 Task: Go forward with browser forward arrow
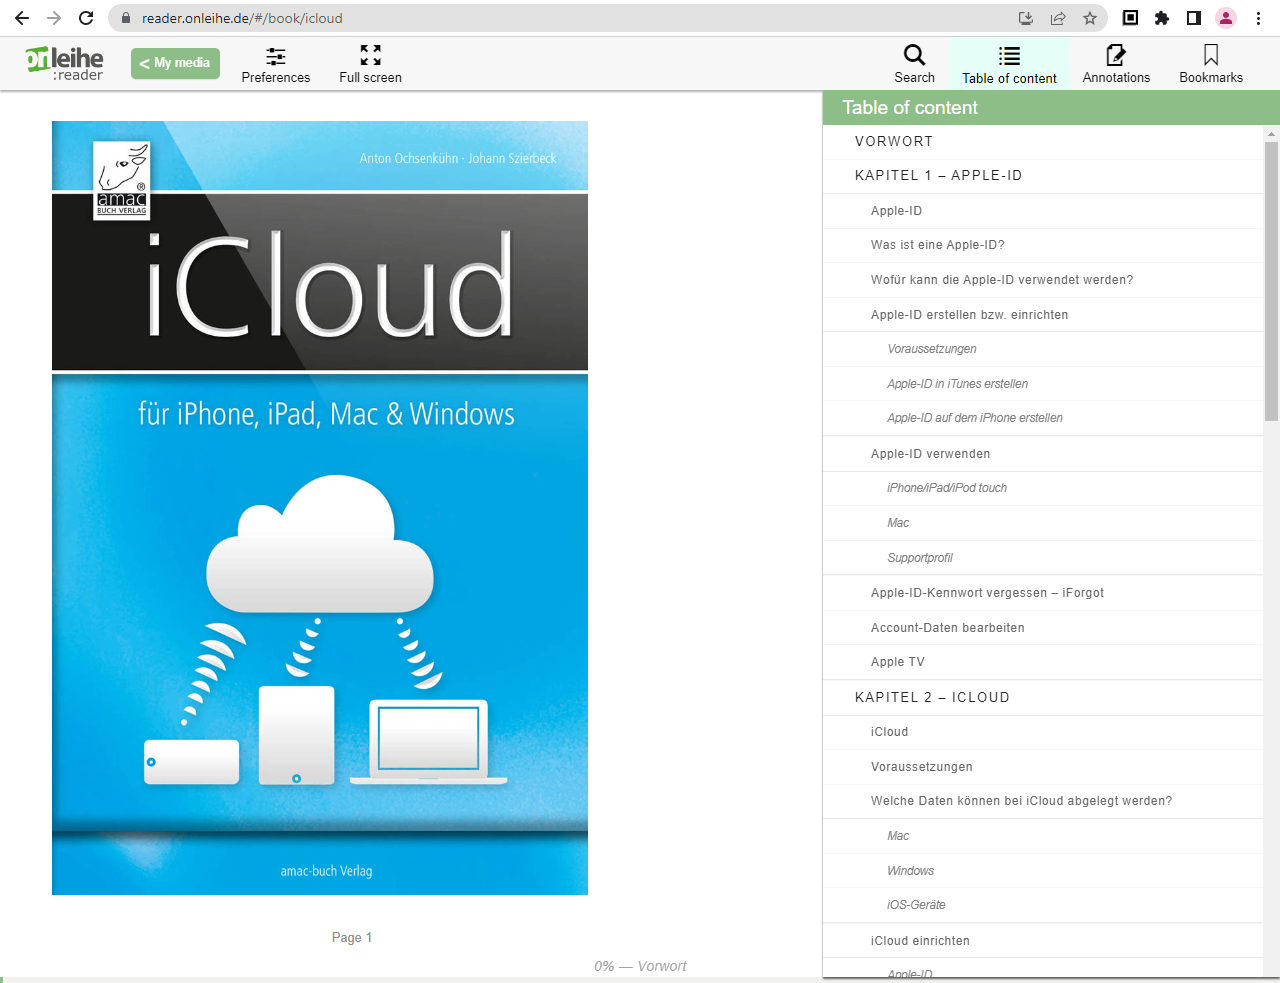(54, 18)
